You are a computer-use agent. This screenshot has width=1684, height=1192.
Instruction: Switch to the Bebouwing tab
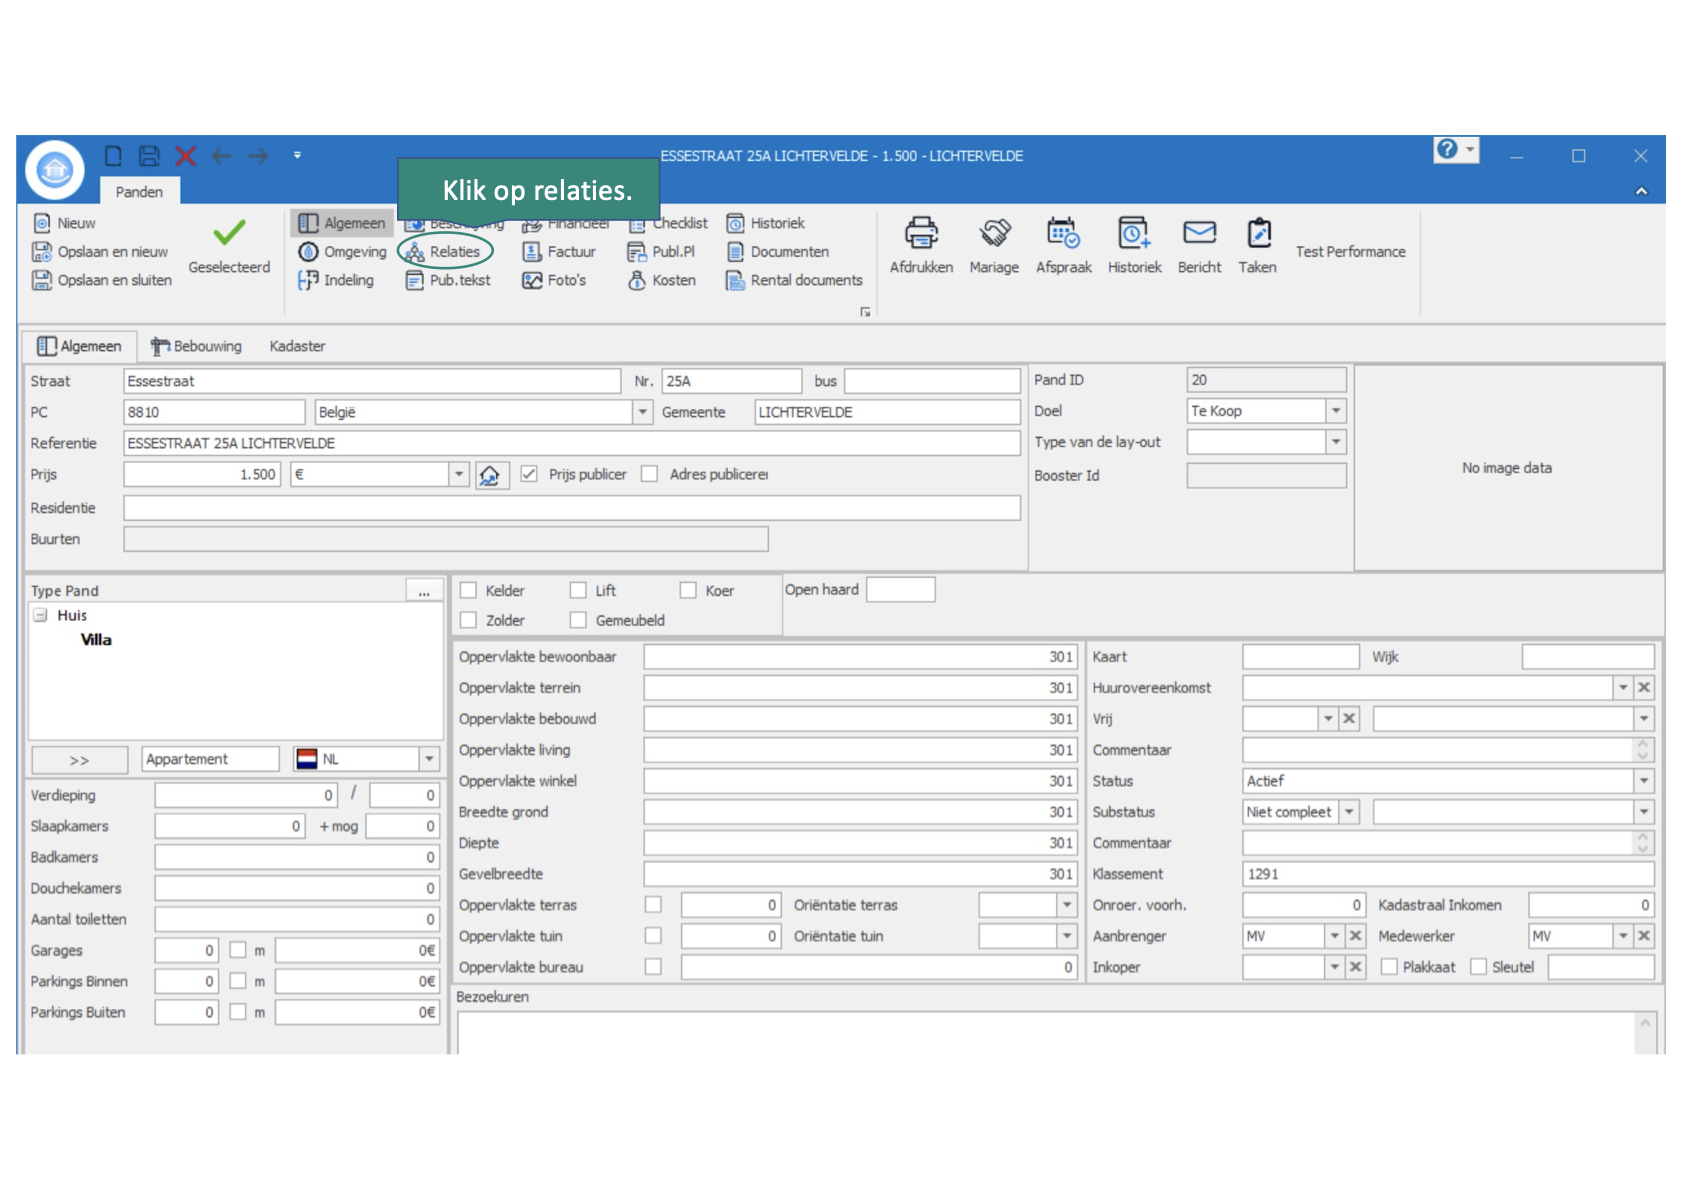(197, 346)
